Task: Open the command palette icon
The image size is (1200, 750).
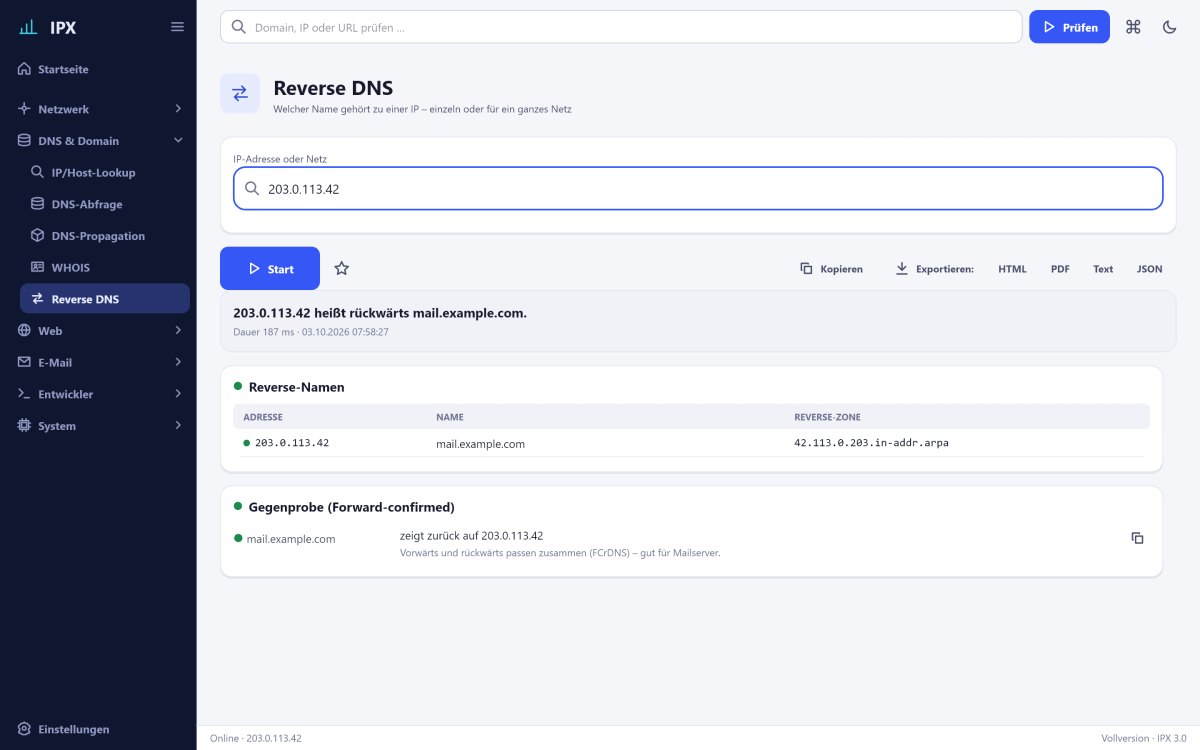Action: pyautogui.click(x=1133, y=27)
